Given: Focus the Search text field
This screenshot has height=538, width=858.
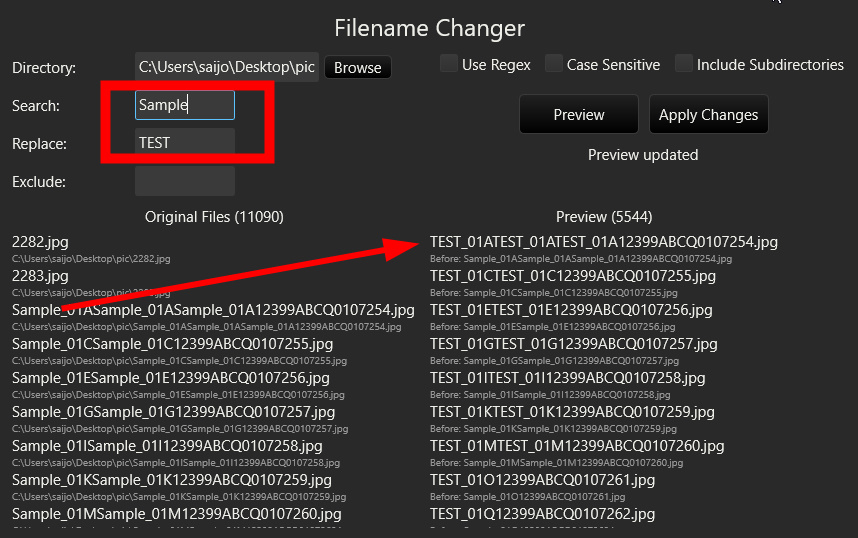Looking at the screenshot, I should click(185, 105).
